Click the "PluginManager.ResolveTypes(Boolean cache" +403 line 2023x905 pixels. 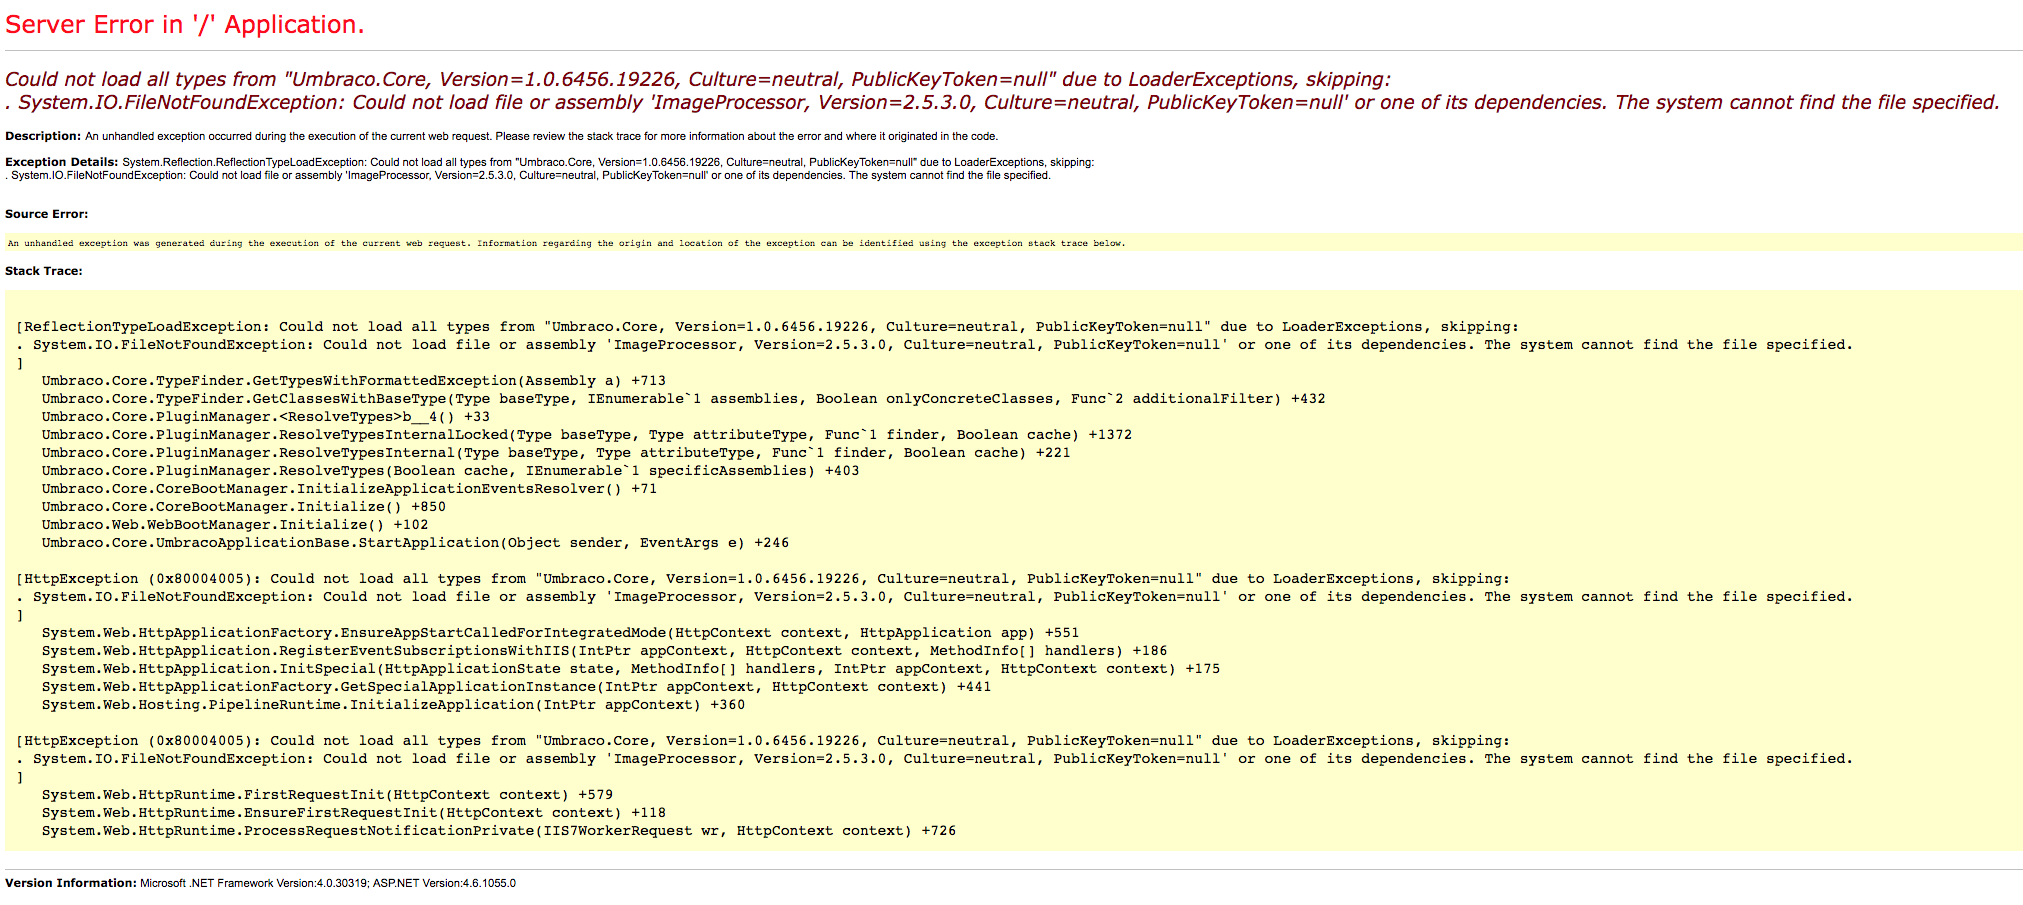coord(450,471)
